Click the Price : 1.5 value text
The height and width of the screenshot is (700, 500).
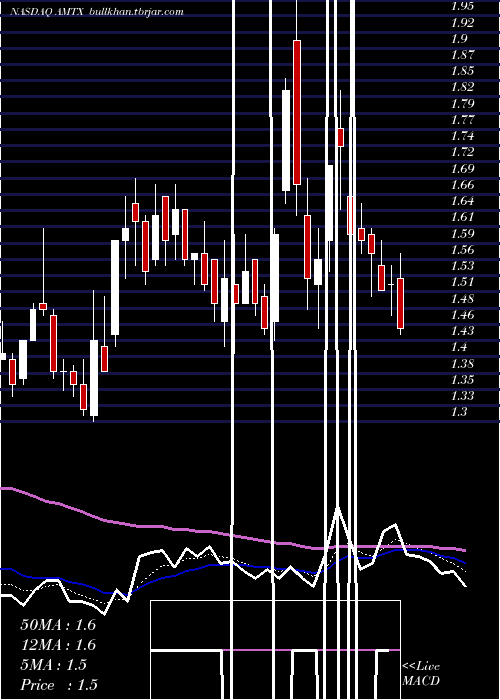tap(58, 685)
